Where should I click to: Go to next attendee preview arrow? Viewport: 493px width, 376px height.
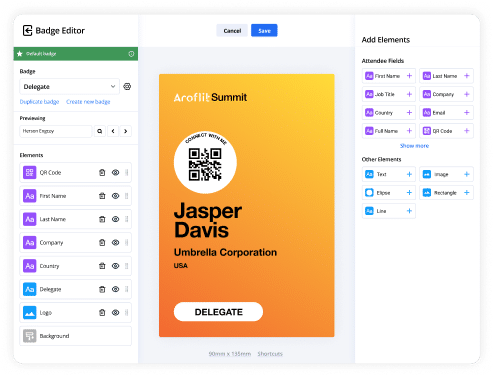pyautogui.click(x=126, y=131)
